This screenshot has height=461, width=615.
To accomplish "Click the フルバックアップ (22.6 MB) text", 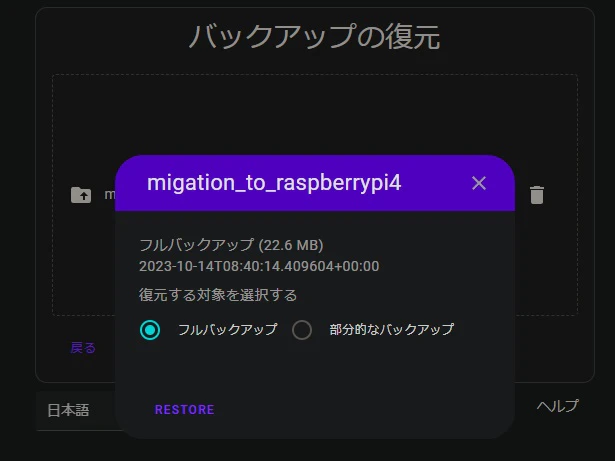I will click(x=231, y=245).
